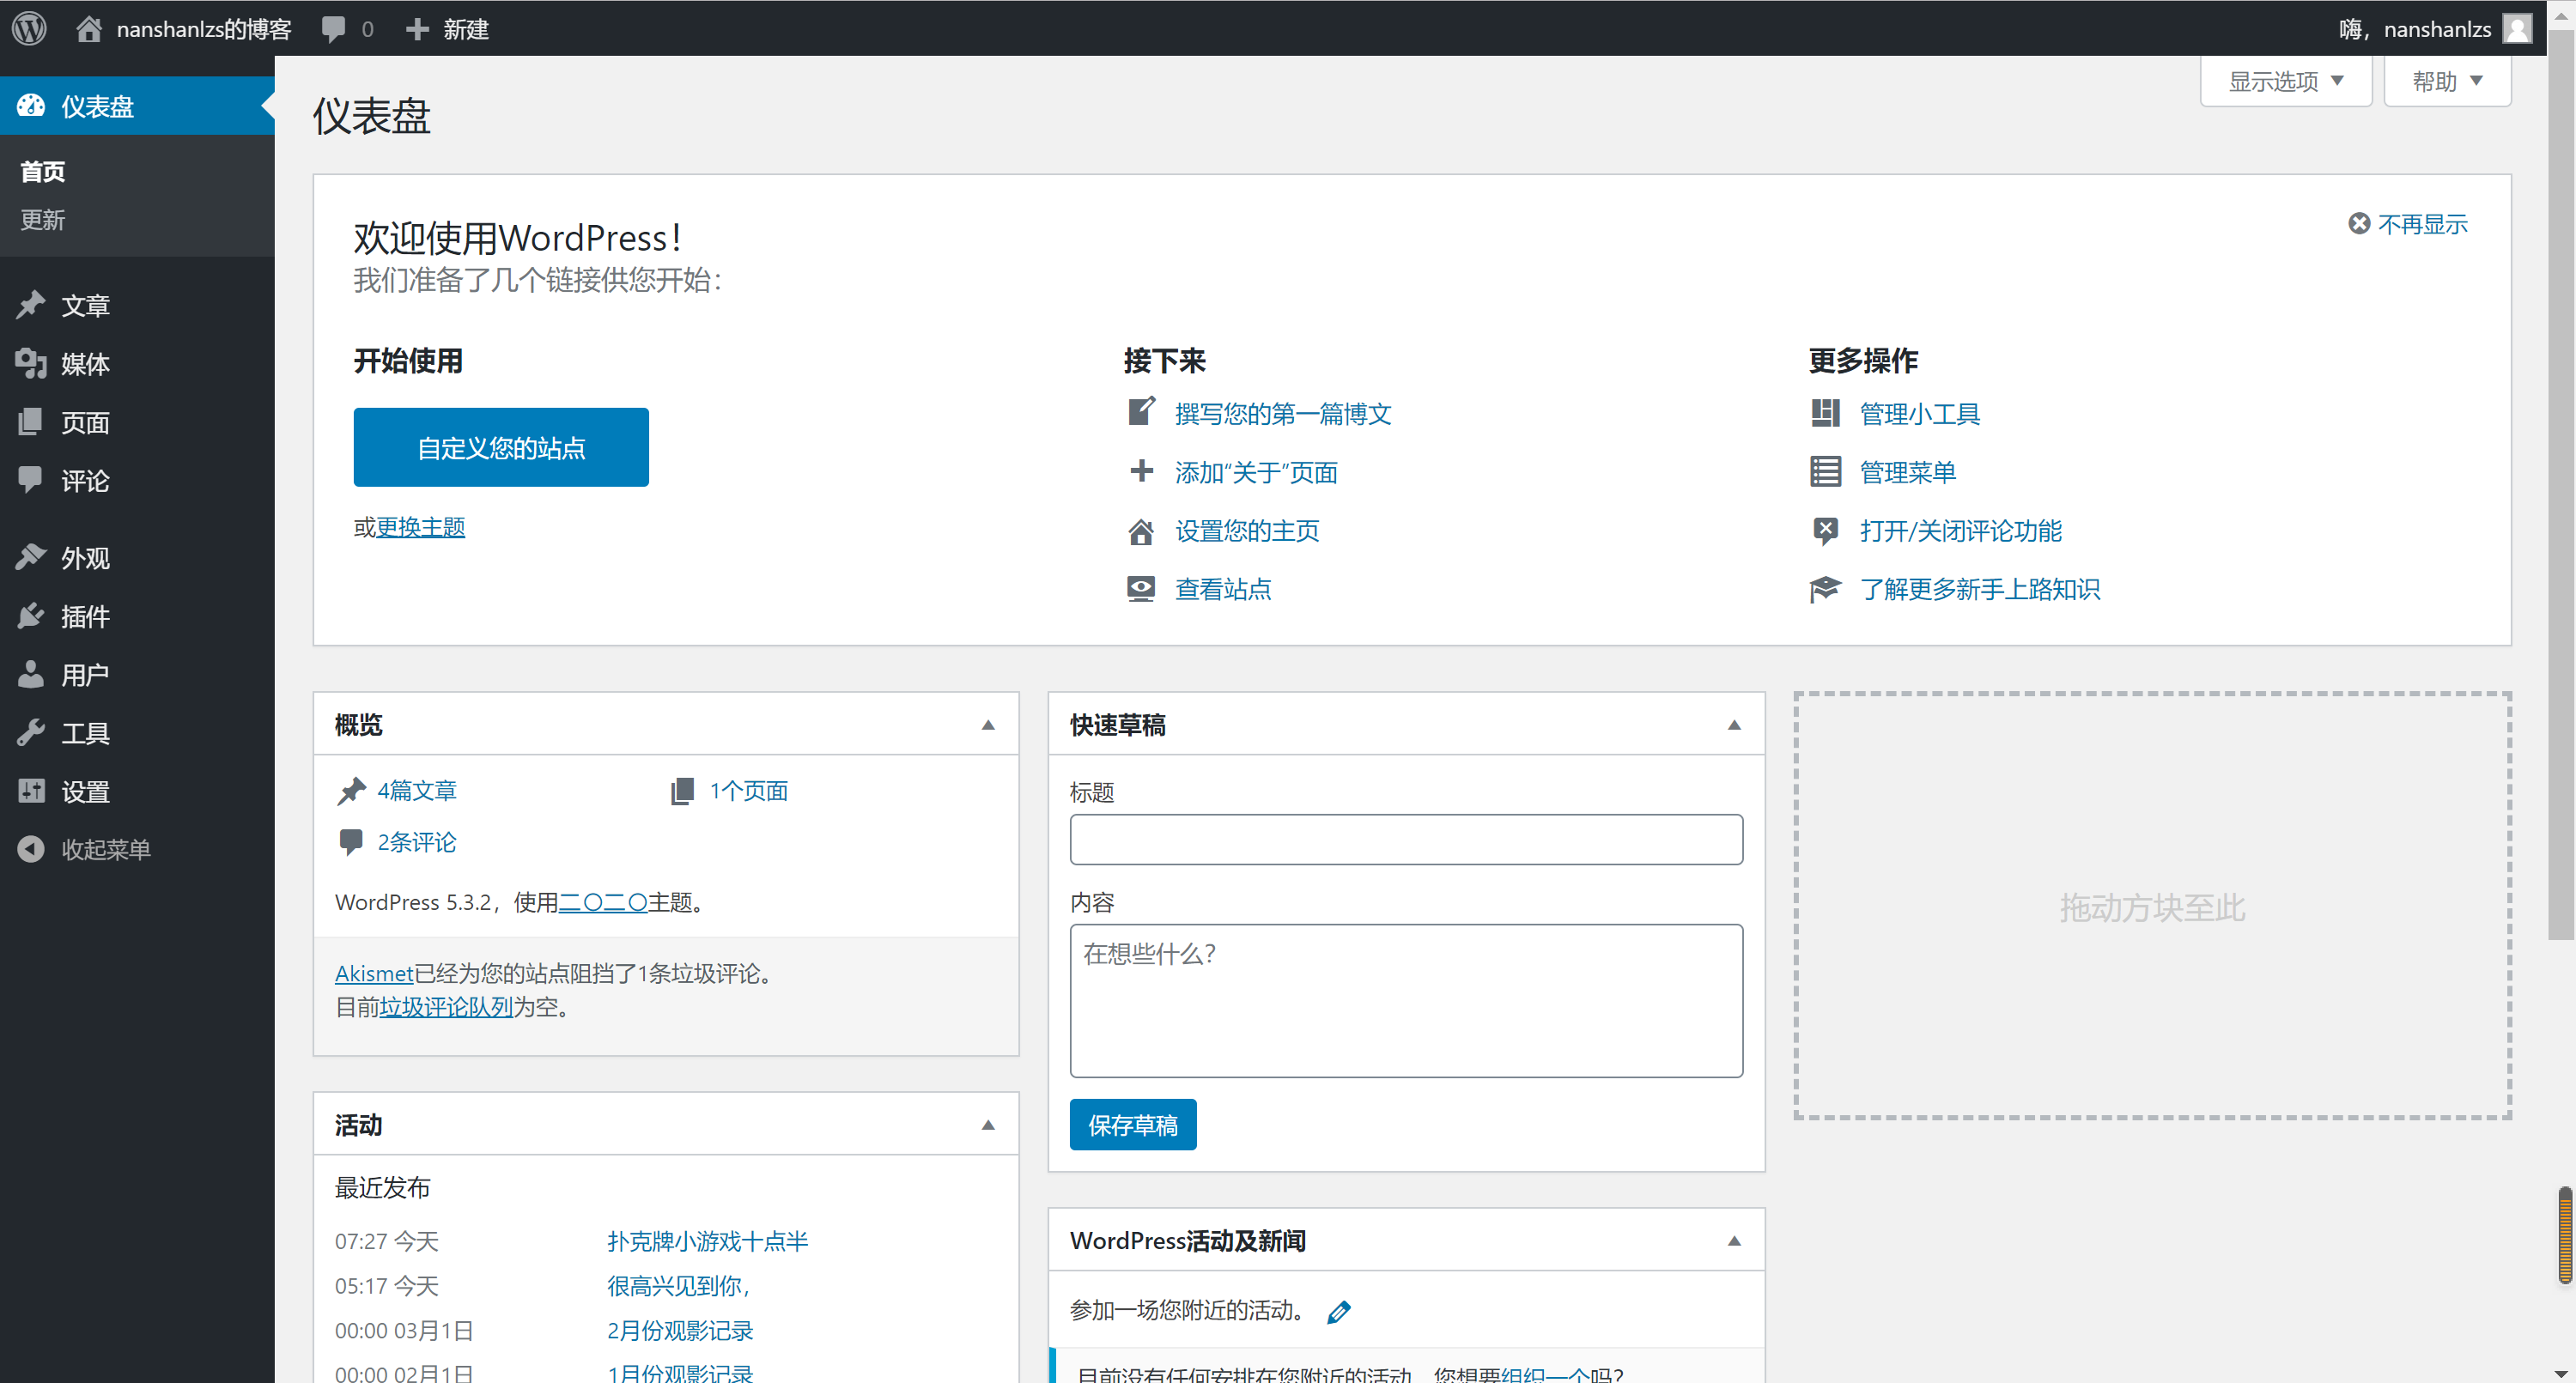Collapse the 快速草稿 panel

tap(1734, 724)
